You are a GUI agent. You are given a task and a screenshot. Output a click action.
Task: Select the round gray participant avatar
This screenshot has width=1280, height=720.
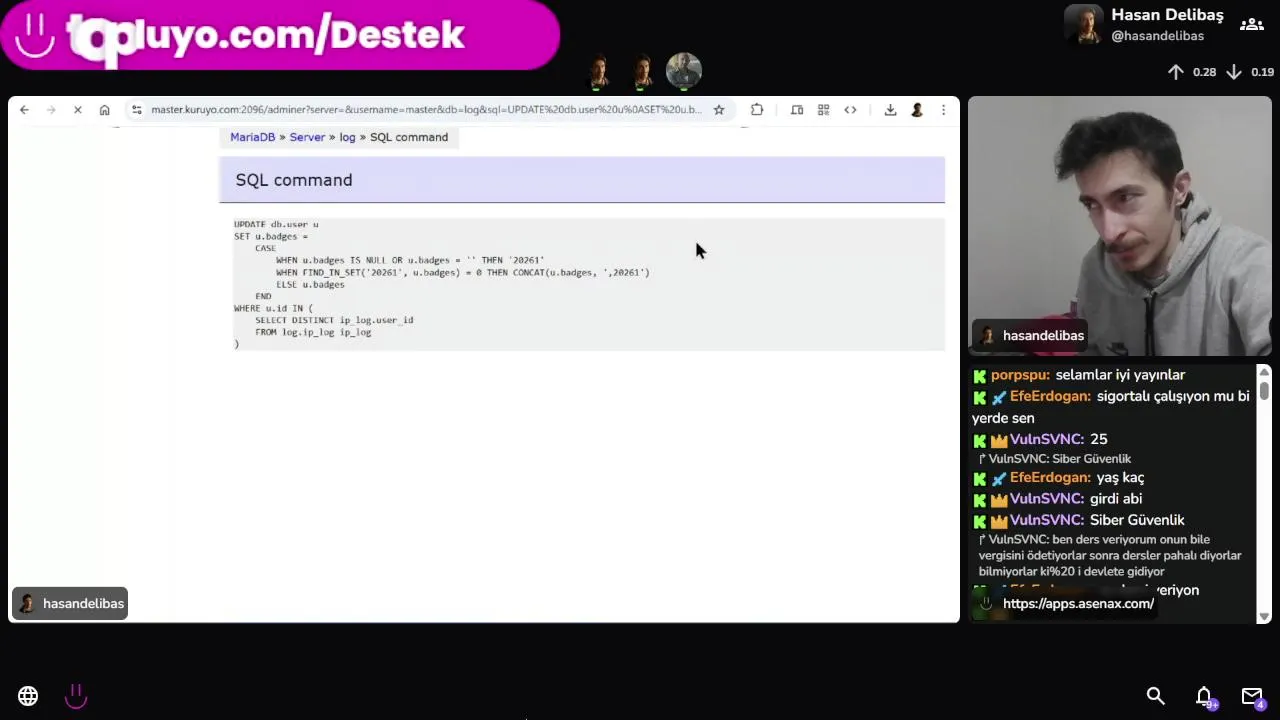click(684, 71)
